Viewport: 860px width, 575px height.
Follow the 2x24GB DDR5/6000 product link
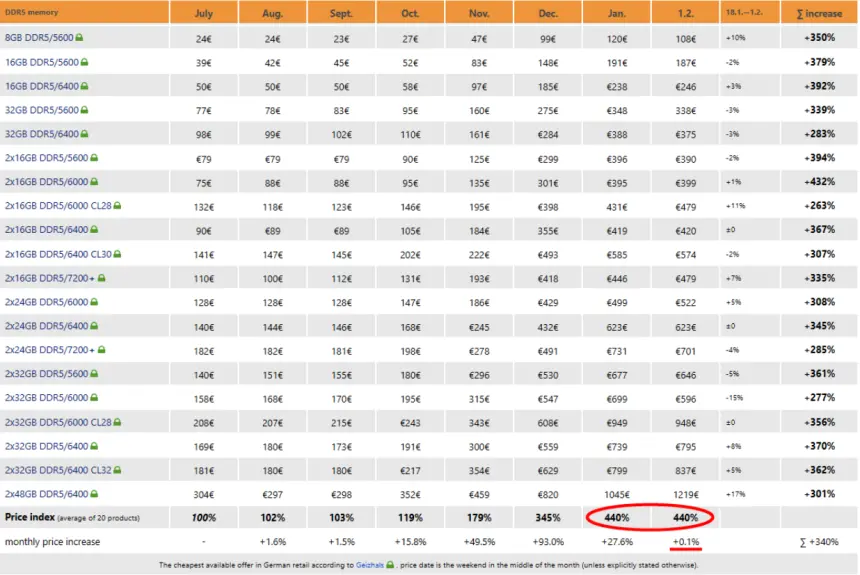pos(45,302)
